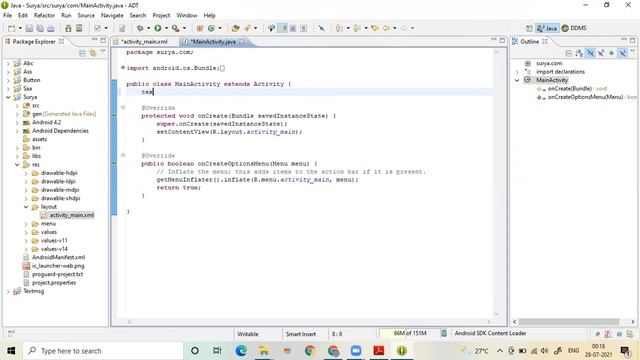This screenshot has height=360, width=640.
Task: Click the heap memory usage bar
Action: (409, 333)
